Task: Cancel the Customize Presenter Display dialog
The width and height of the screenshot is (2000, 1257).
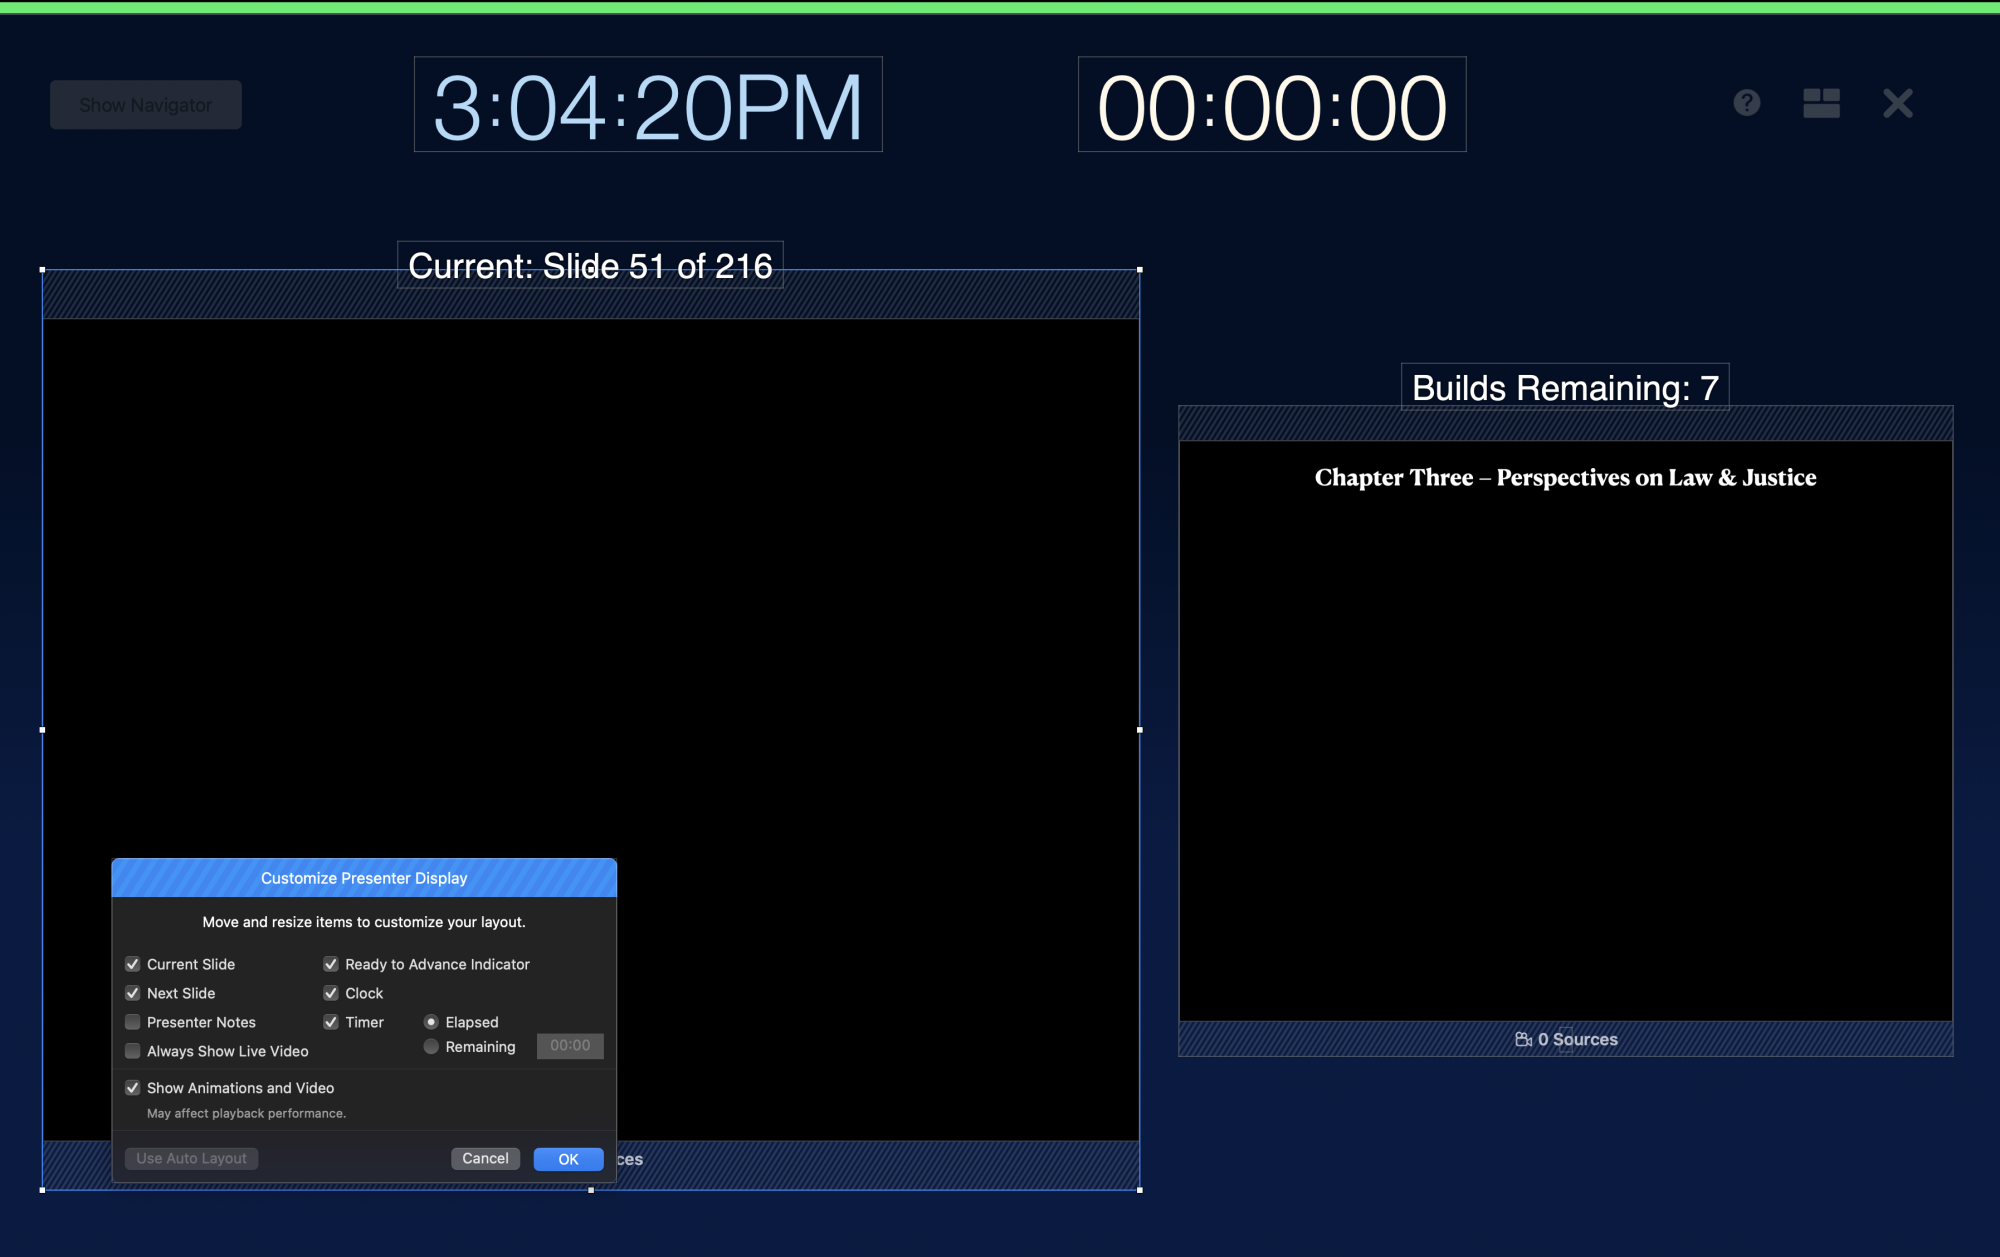Action: point(485,1158)
